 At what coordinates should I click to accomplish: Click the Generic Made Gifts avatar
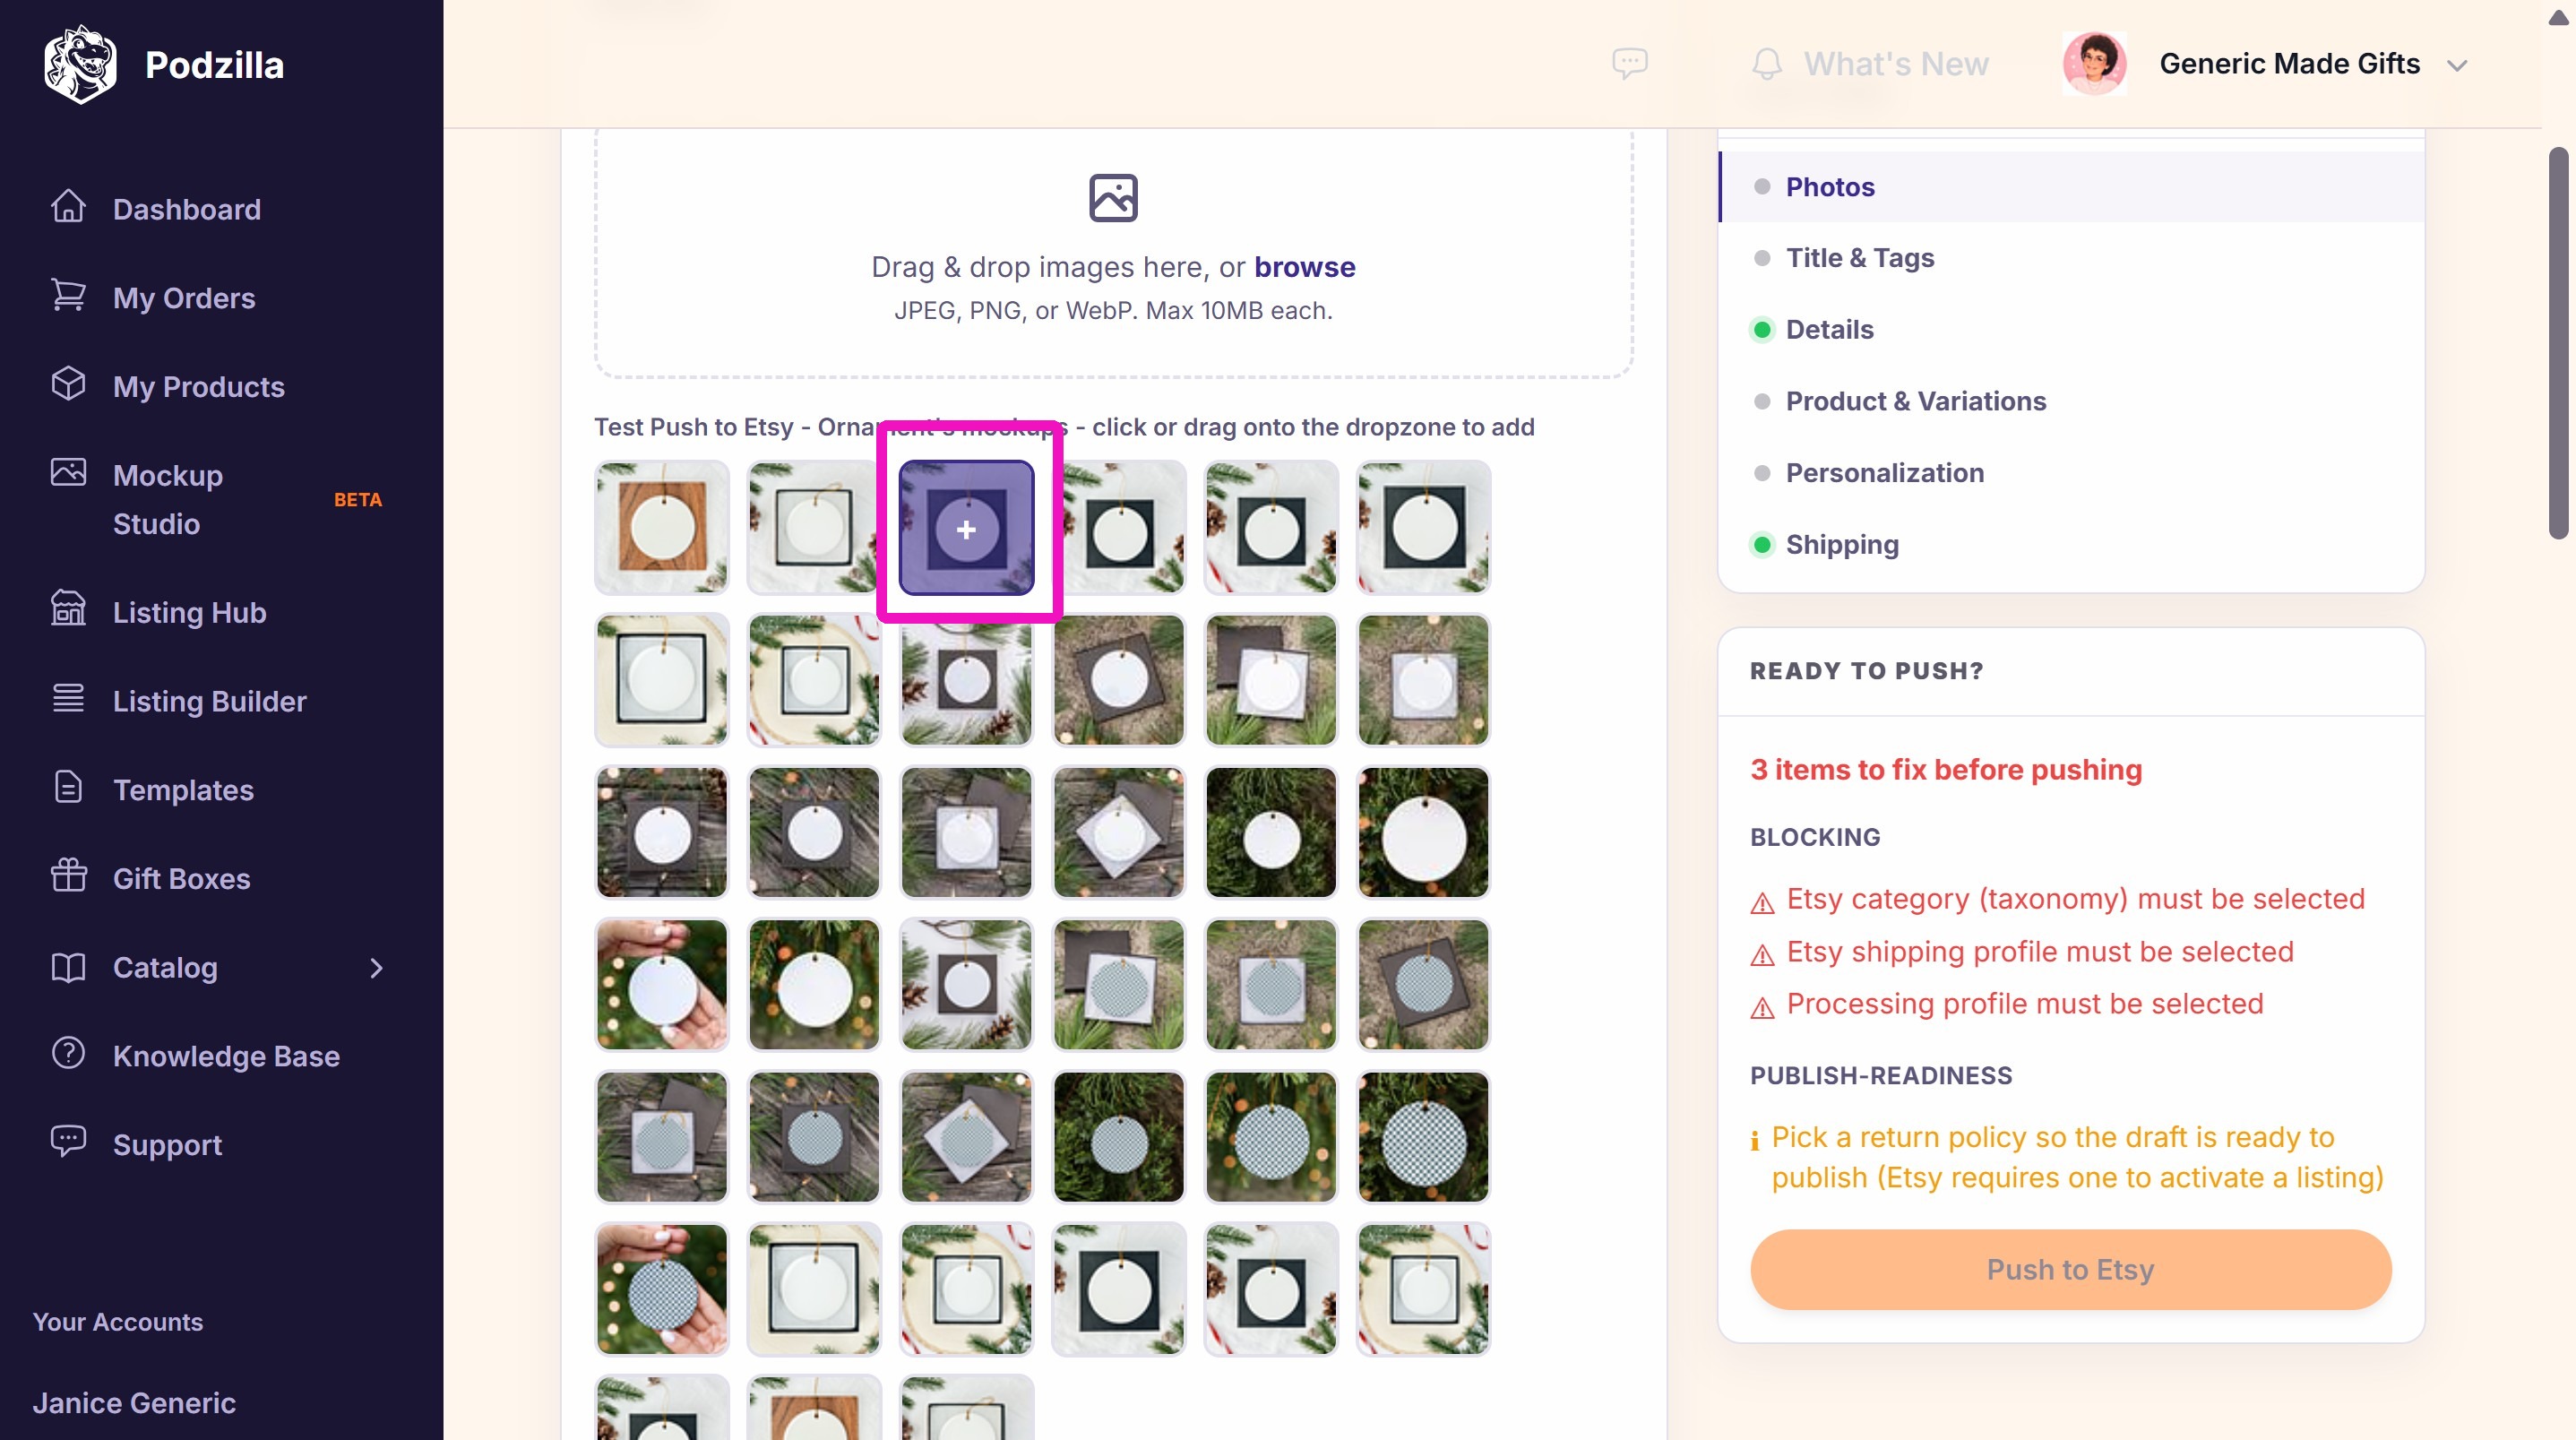tap(2095, 64)
